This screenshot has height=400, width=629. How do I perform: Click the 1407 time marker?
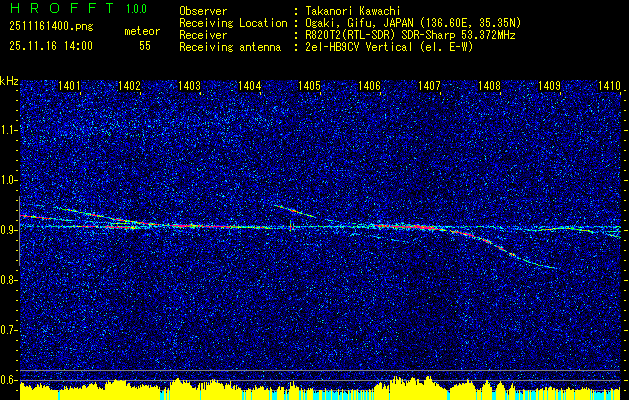coord(429,85)
